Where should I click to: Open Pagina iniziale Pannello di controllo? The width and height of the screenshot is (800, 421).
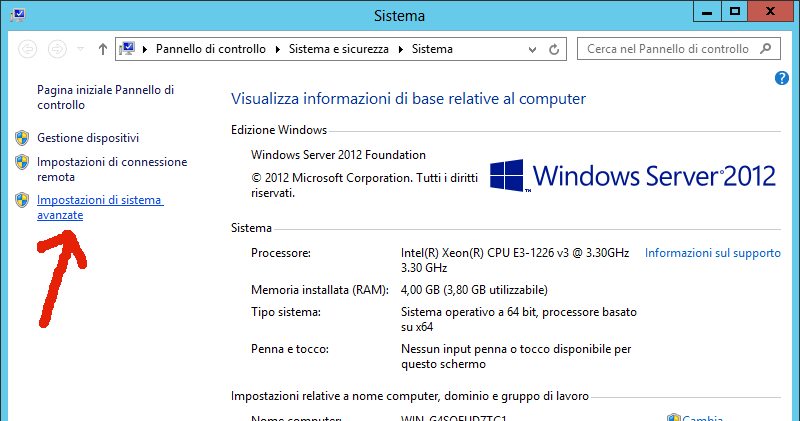pyautogui.click(x=106, y=97)
